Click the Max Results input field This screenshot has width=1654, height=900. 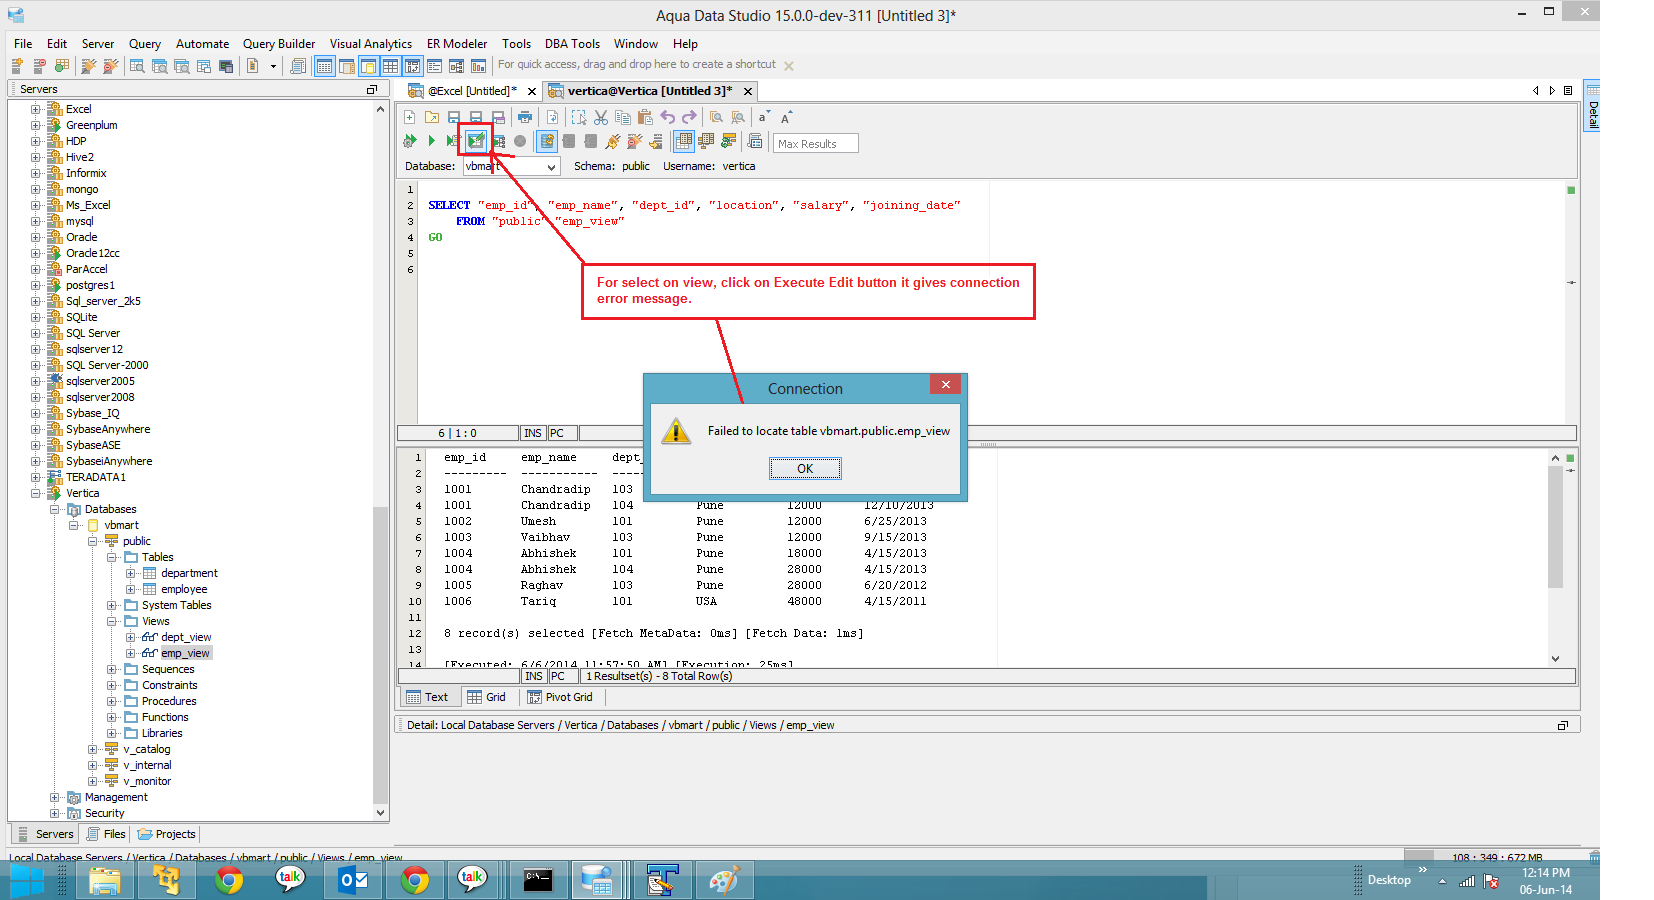coord(816,143)
